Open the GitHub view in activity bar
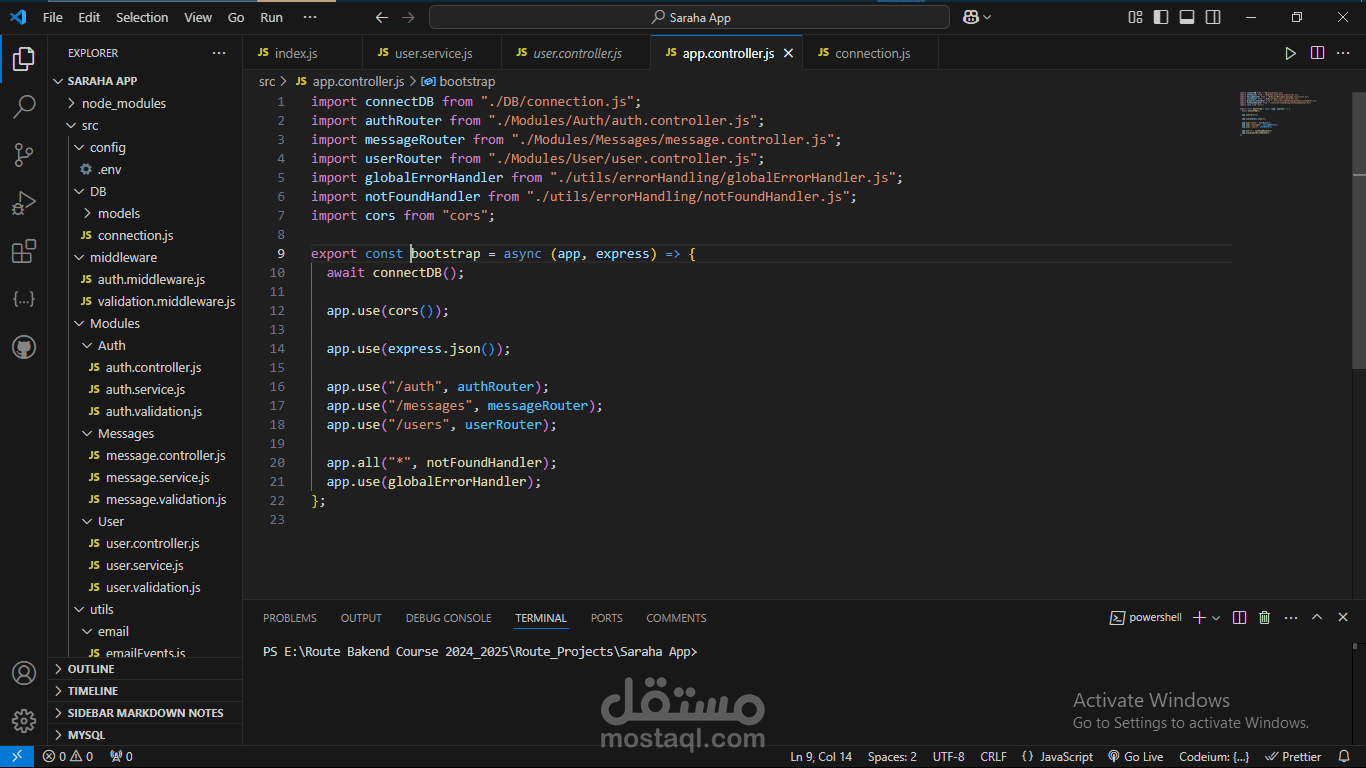Image resolution: width=1366 pixels, height=768 pixels. point(24,347)
